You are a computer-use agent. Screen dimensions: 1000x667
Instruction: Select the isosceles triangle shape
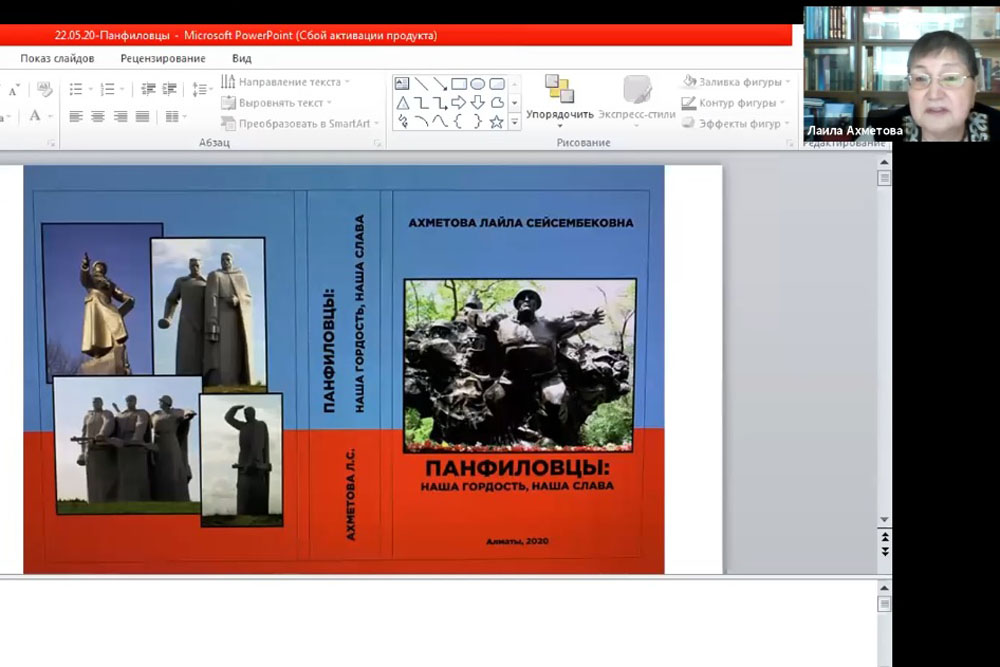[x=402, y=103]
